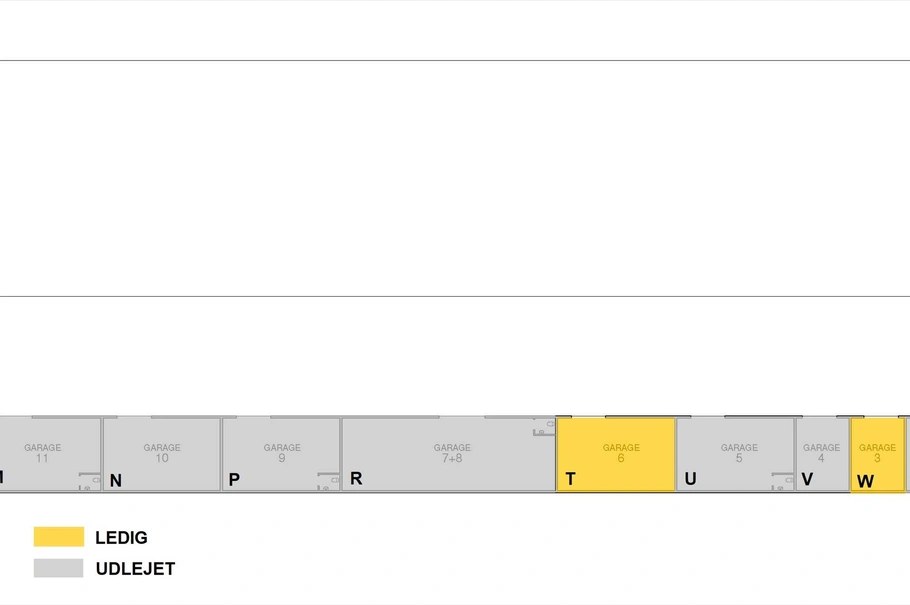
Task: Click the toilet icon in Garage 5
Action: coord(782,482)
